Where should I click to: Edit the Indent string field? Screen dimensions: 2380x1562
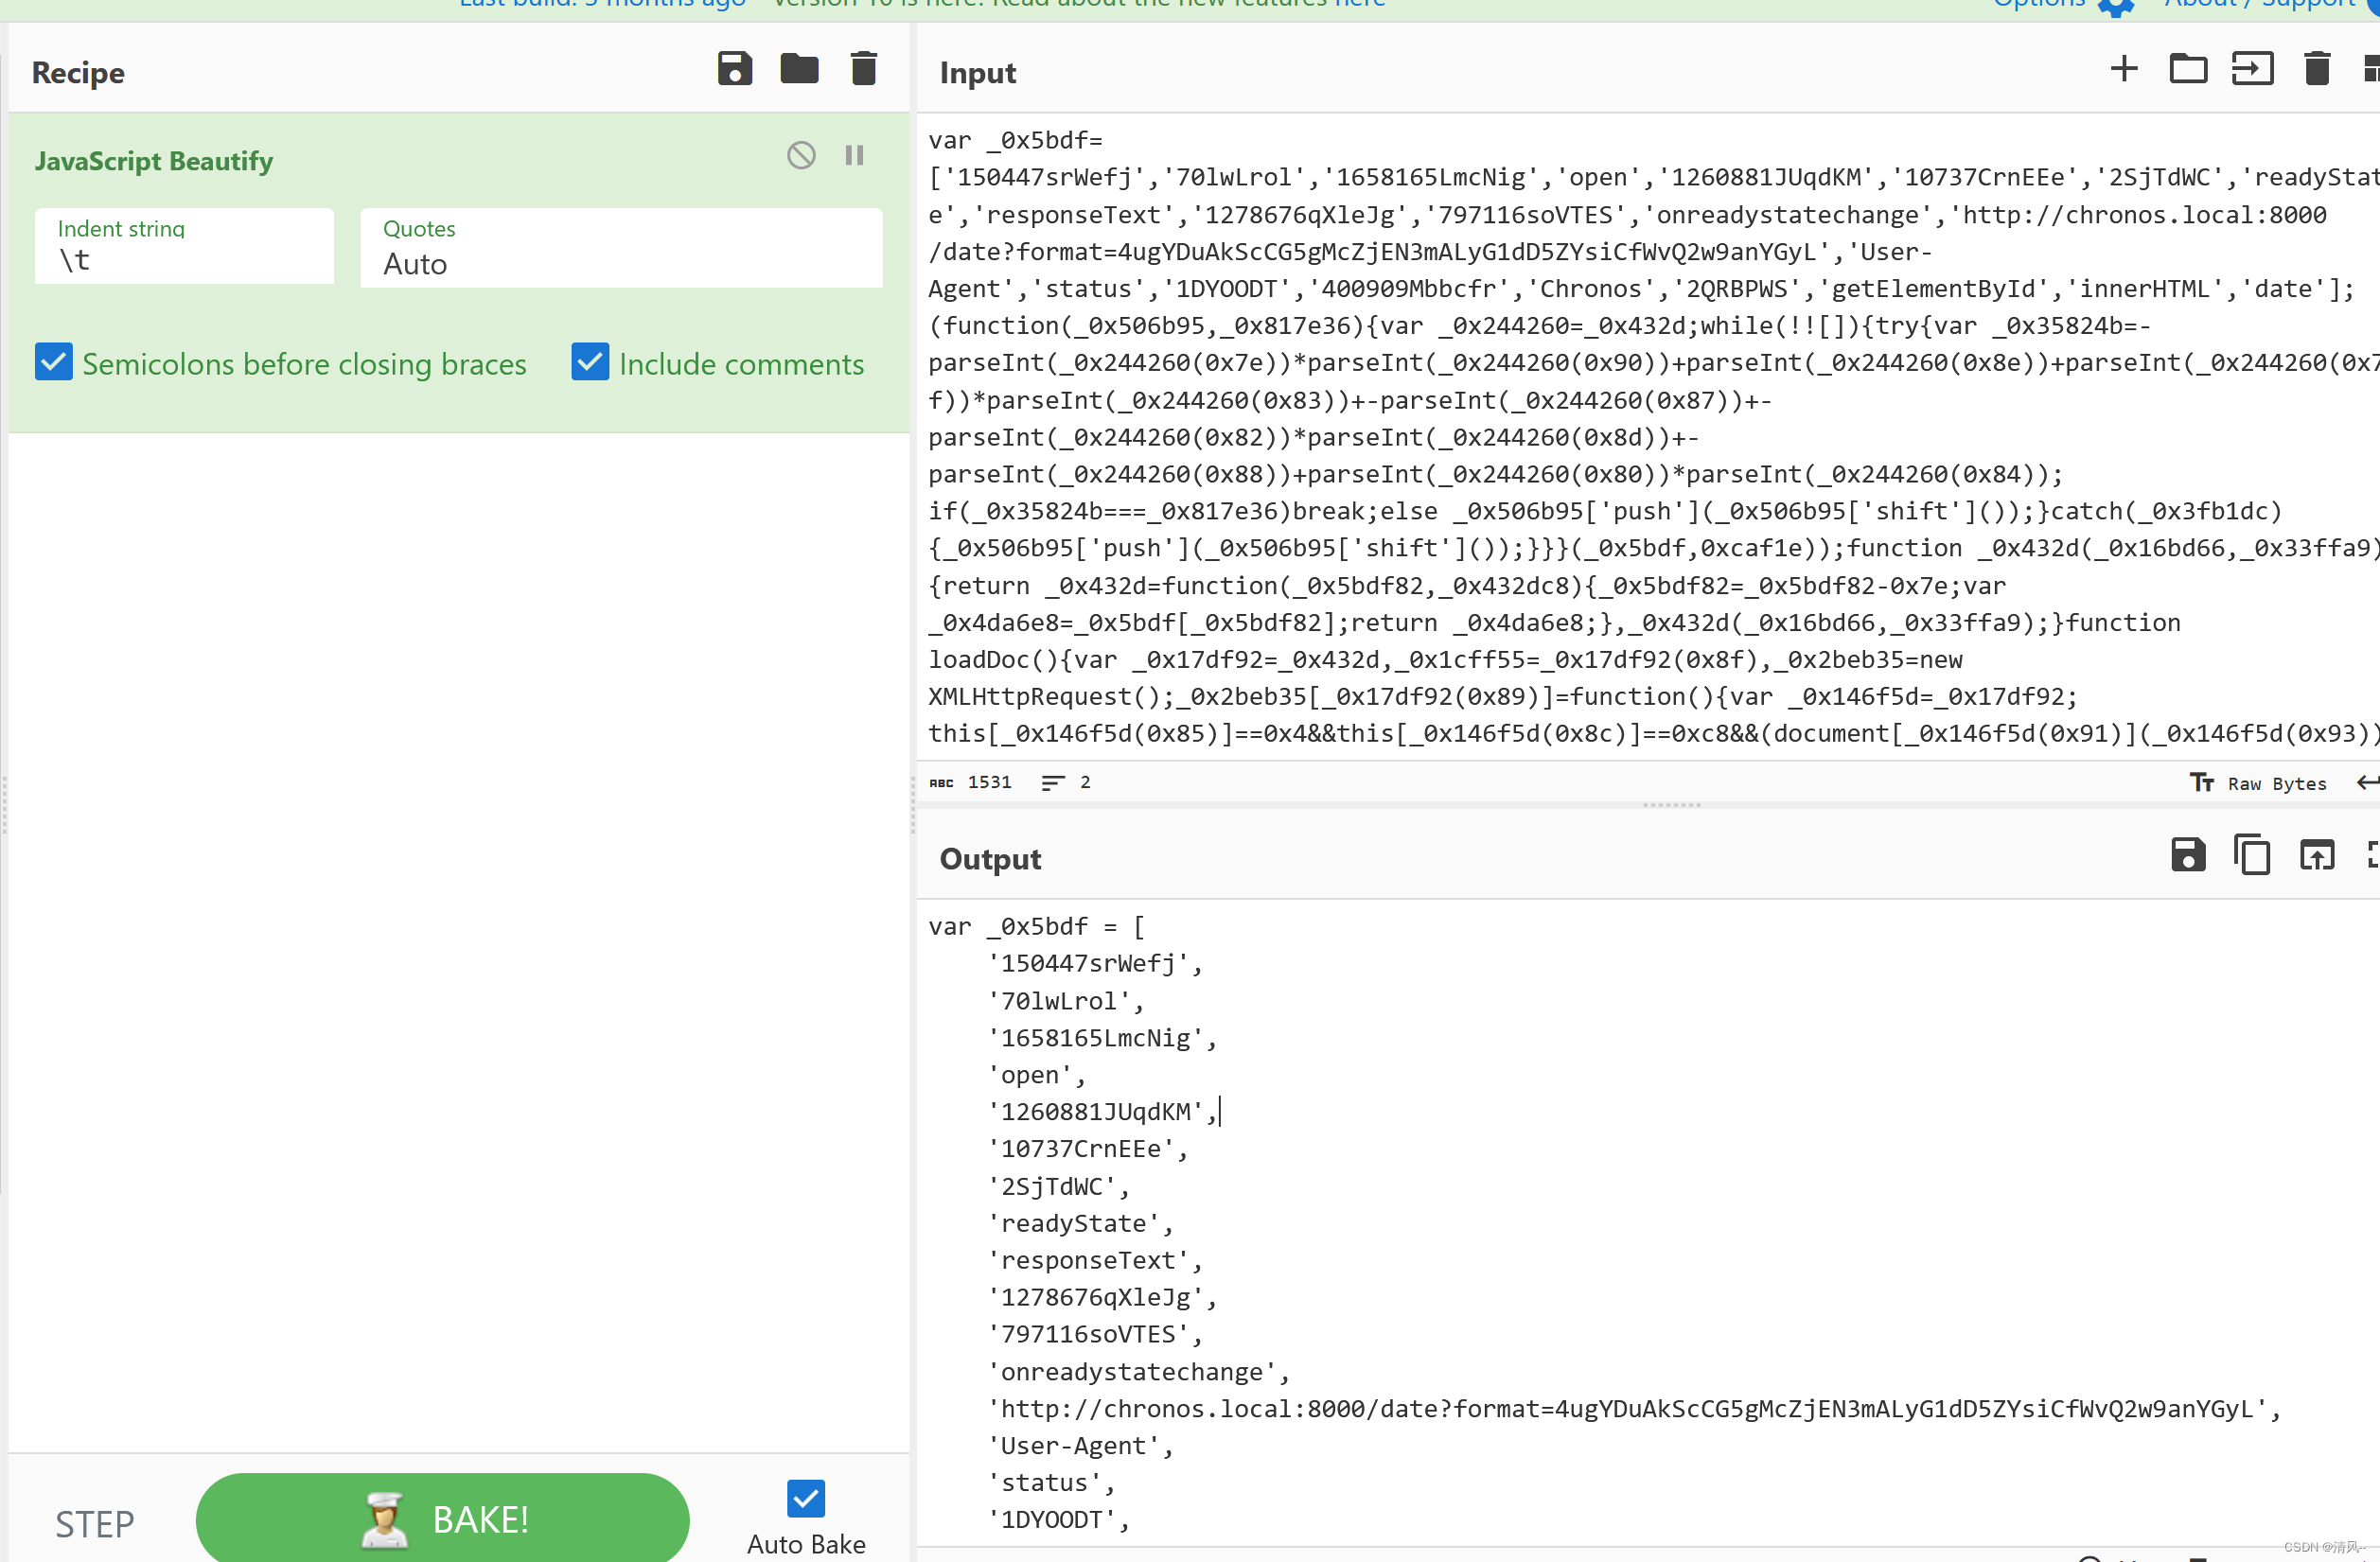184,247
